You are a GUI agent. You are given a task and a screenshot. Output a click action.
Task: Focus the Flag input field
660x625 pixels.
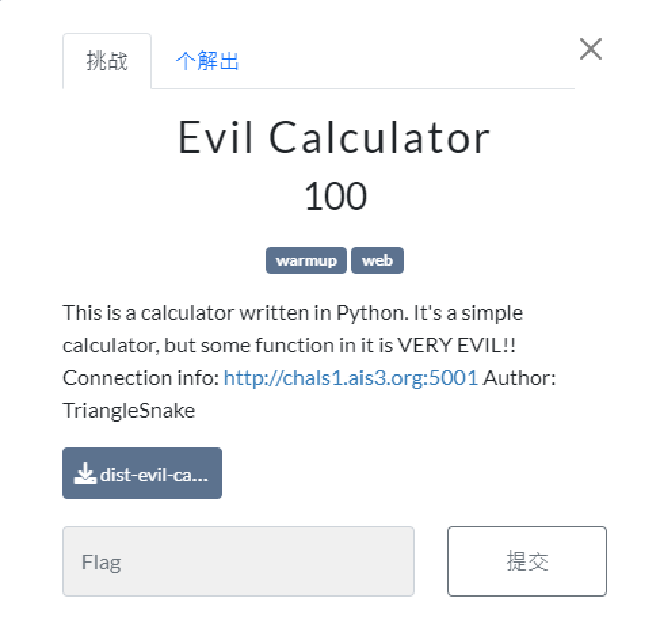(238, 561)
